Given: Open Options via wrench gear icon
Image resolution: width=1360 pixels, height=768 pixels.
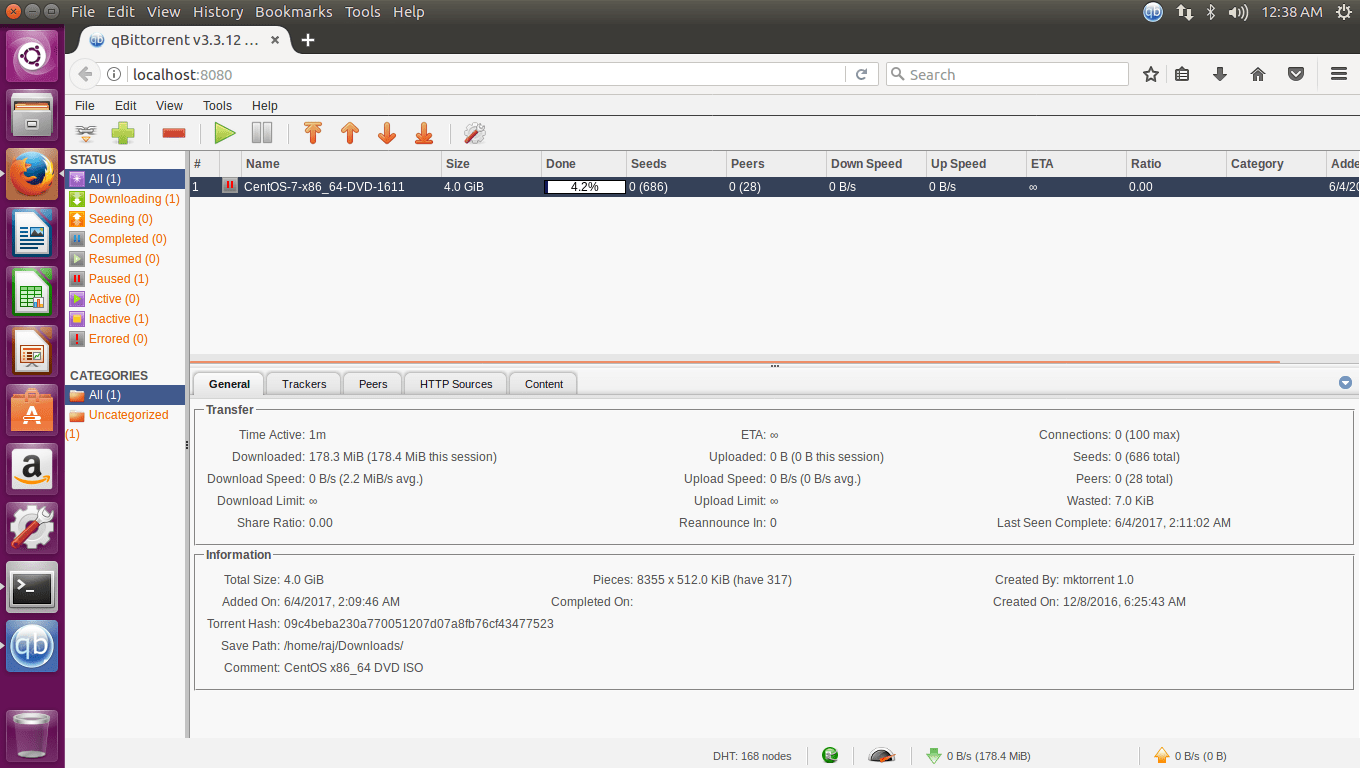Looking at the screenshot, I should (x=474, y=133).
